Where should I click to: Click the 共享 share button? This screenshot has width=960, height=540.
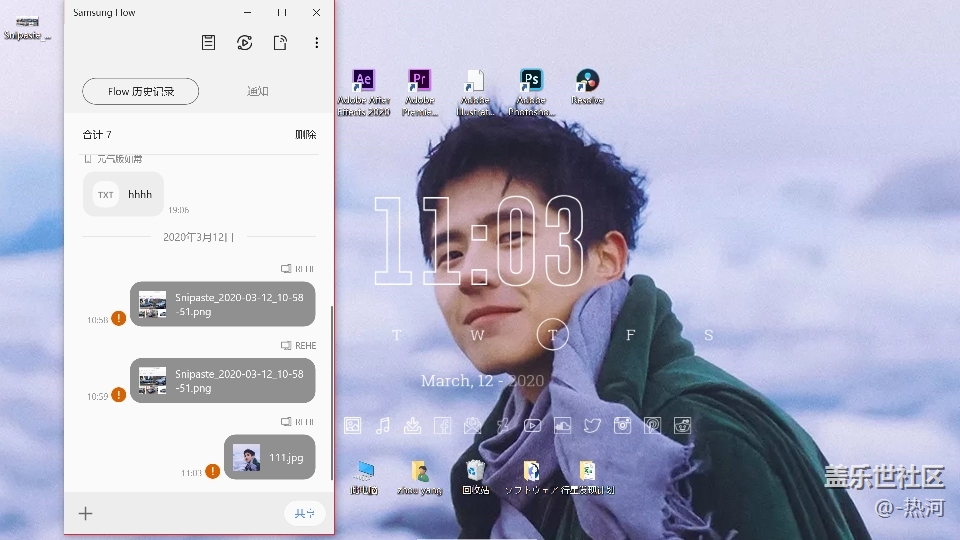click(x=304, y=513)
